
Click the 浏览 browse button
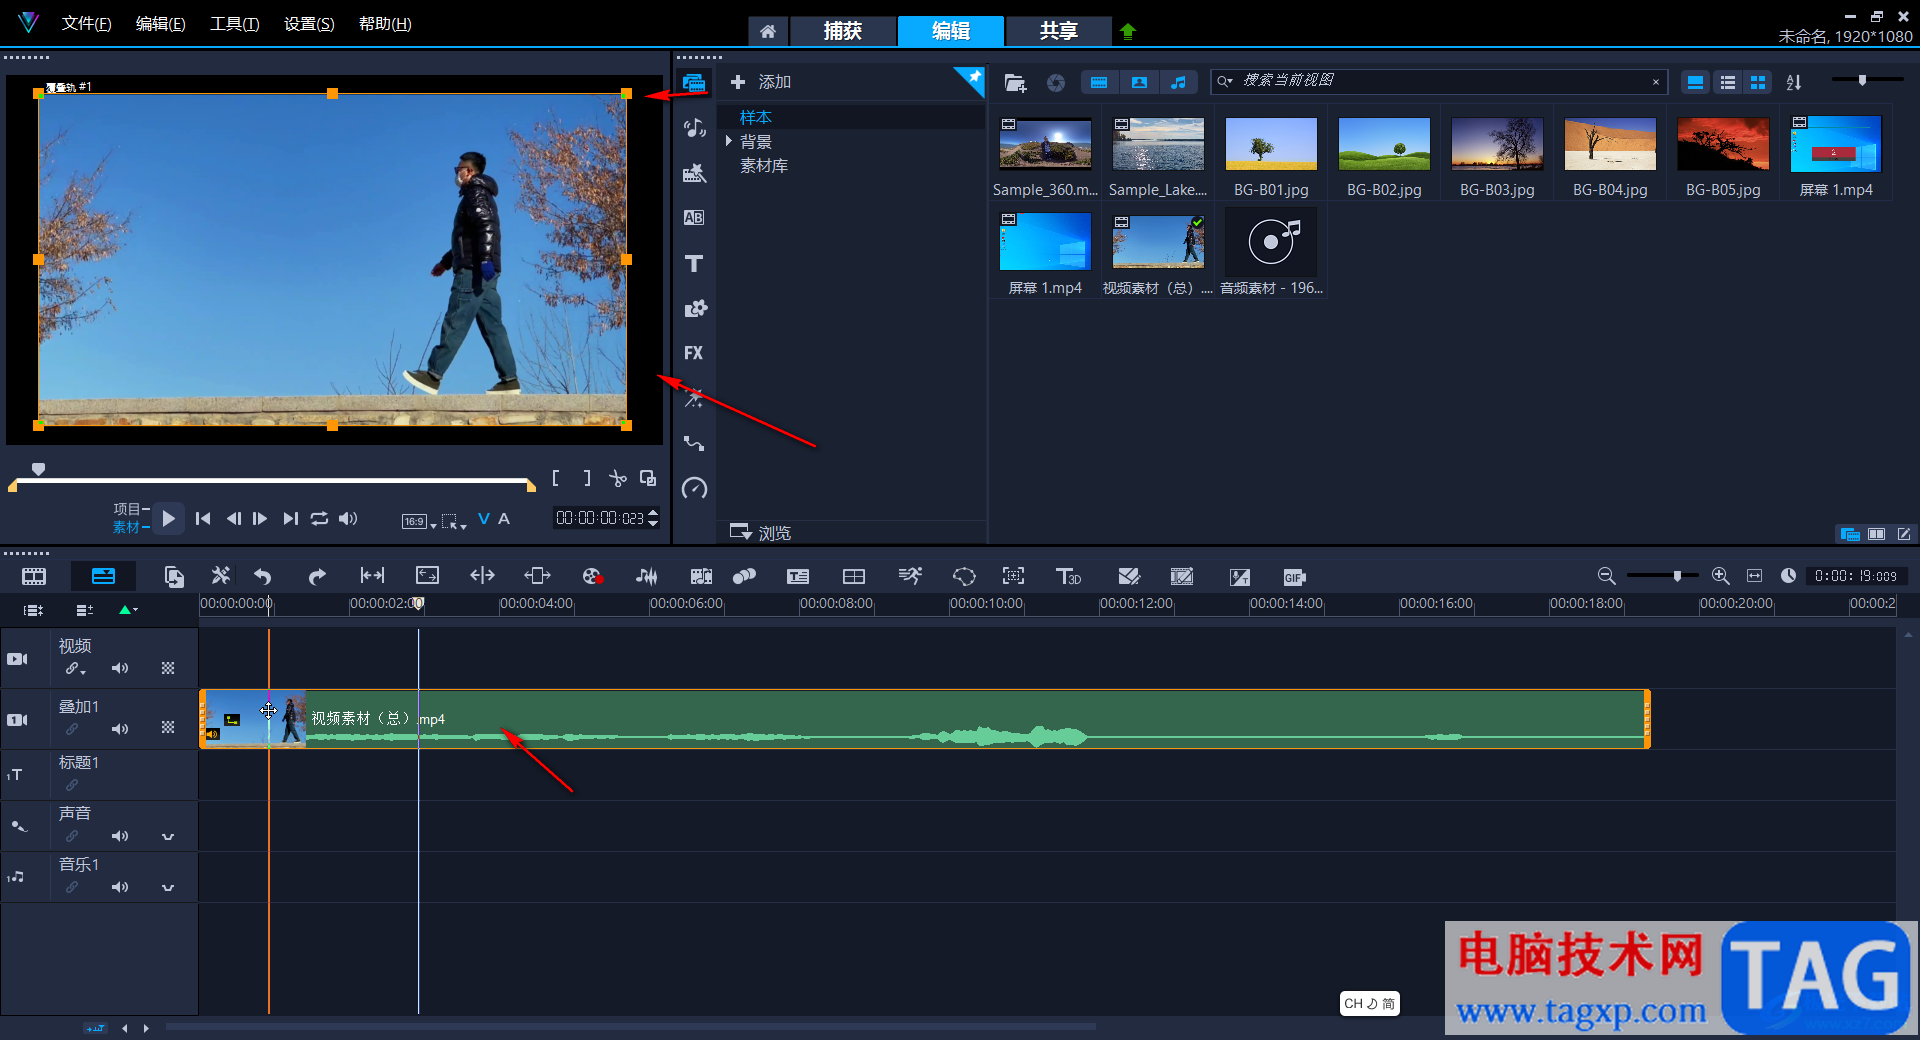761,532
